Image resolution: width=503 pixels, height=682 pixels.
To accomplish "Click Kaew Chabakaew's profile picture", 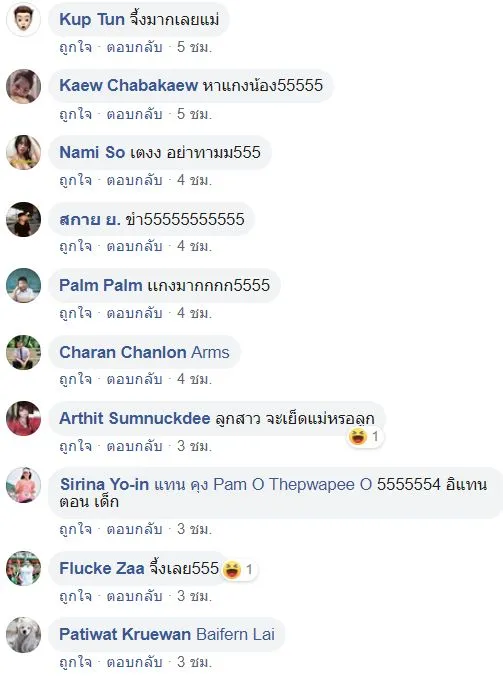I will click(x=23, y=86).
